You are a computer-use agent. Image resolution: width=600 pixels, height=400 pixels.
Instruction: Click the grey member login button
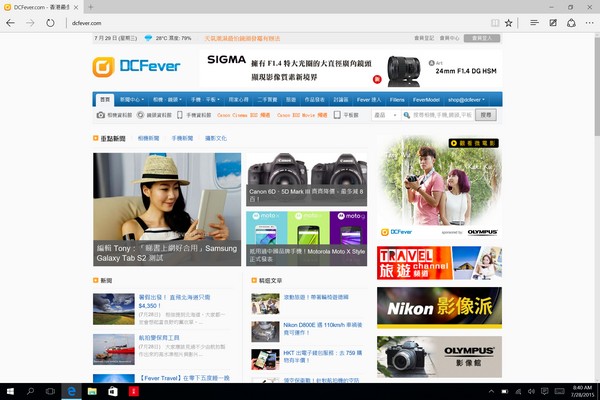click(482, 38)
